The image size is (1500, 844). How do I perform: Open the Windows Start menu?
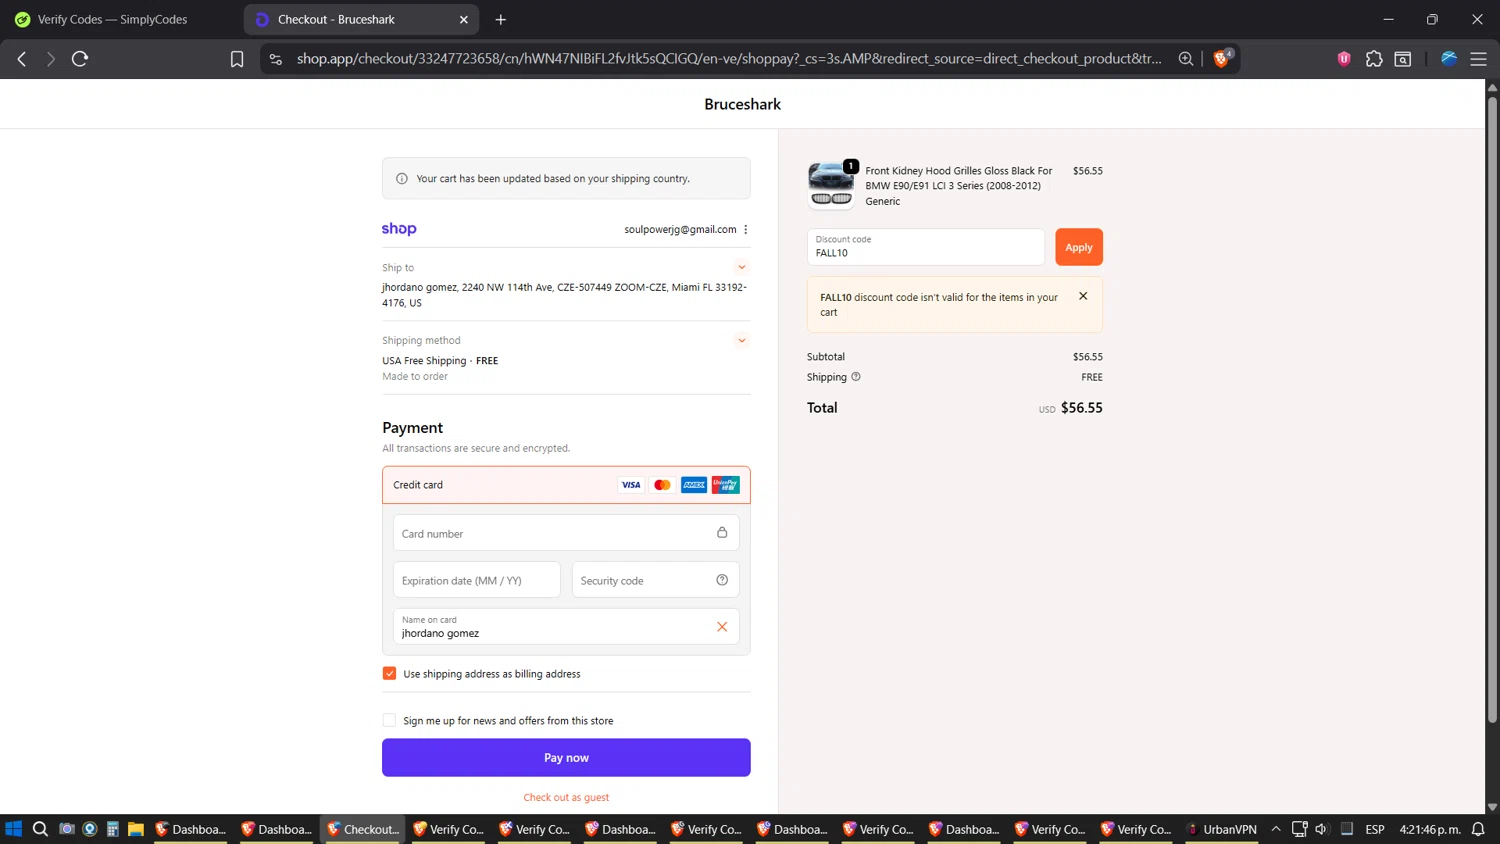tap(13, 829)
